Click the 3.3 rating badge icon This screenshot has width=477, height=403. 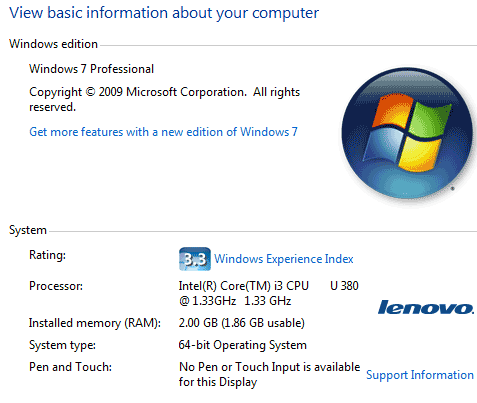195,259
